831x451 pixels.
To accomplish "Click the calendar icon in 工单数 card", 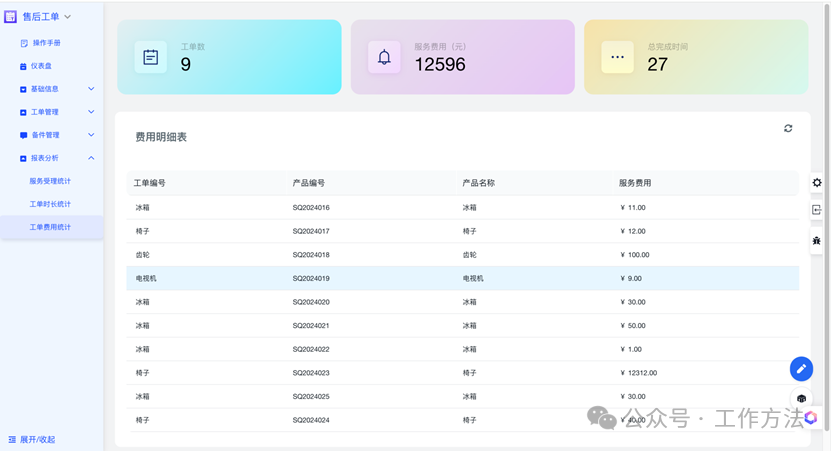I will coord(151,58).
